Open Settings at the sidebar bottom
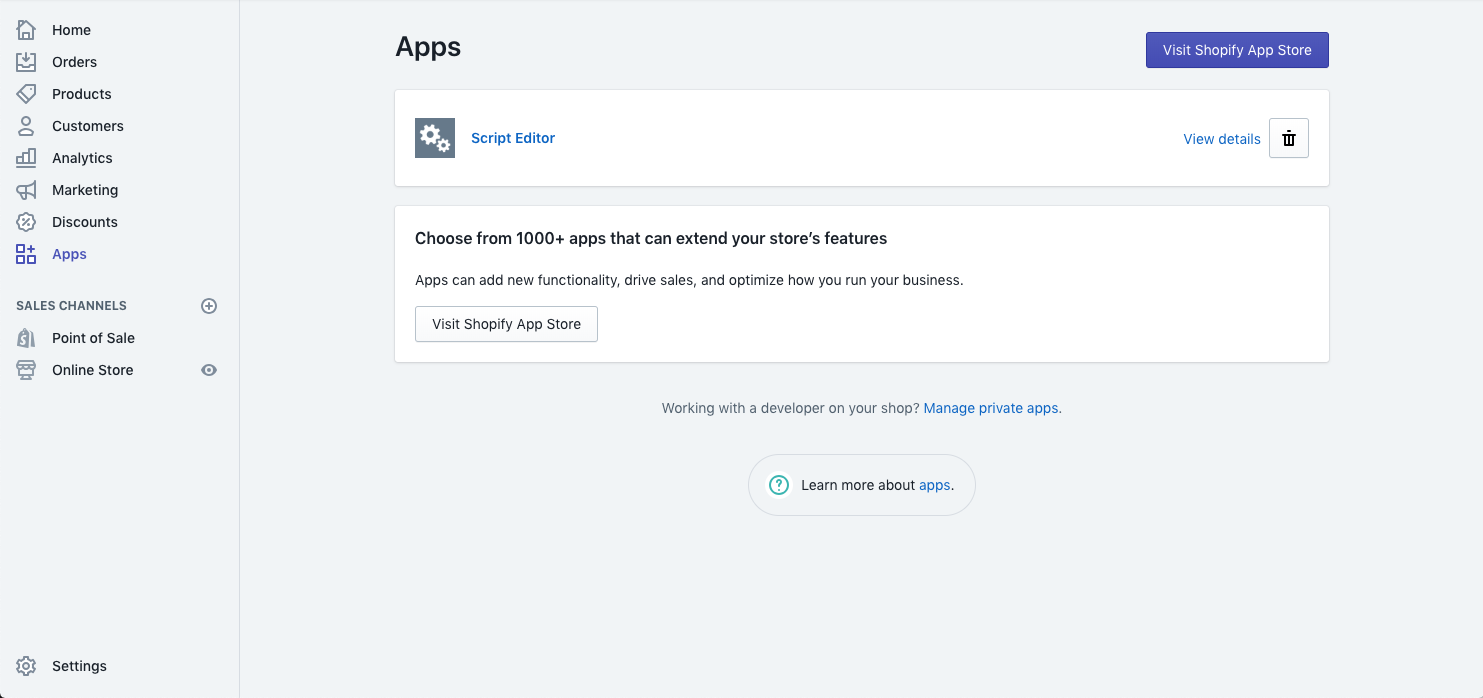Screen dimensions: 1483x698 (x=79, y=666)
